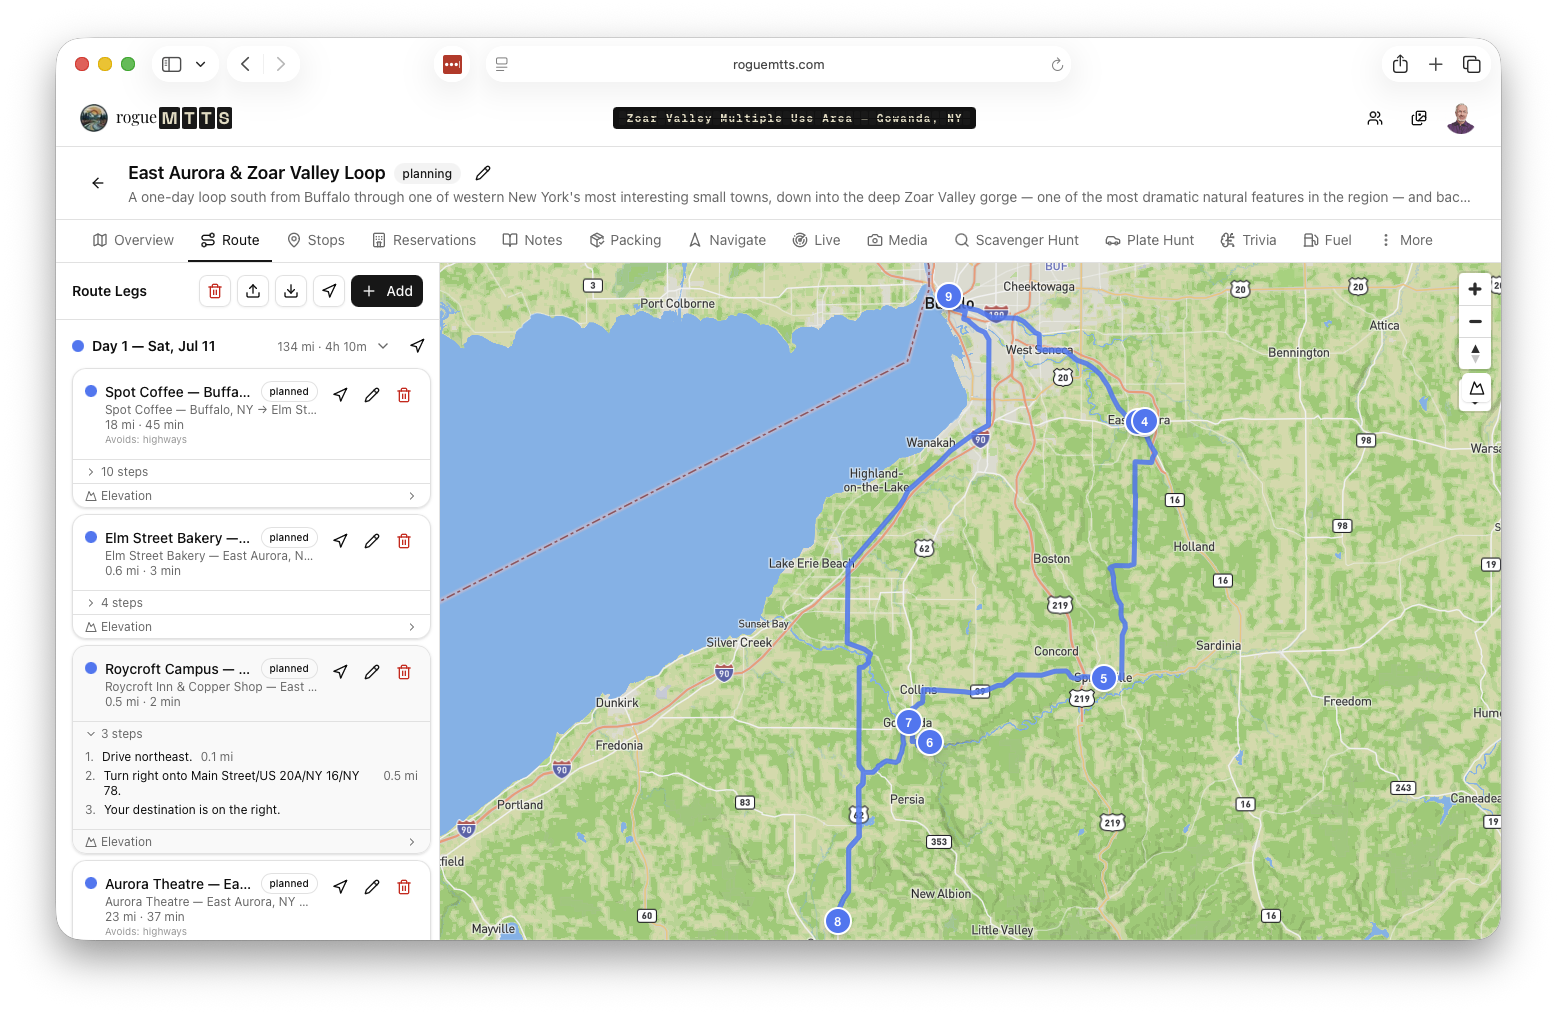Delete the Elm Street Bakery leg
This screenshot has height=1014, width=1557.
click(404, 541)
